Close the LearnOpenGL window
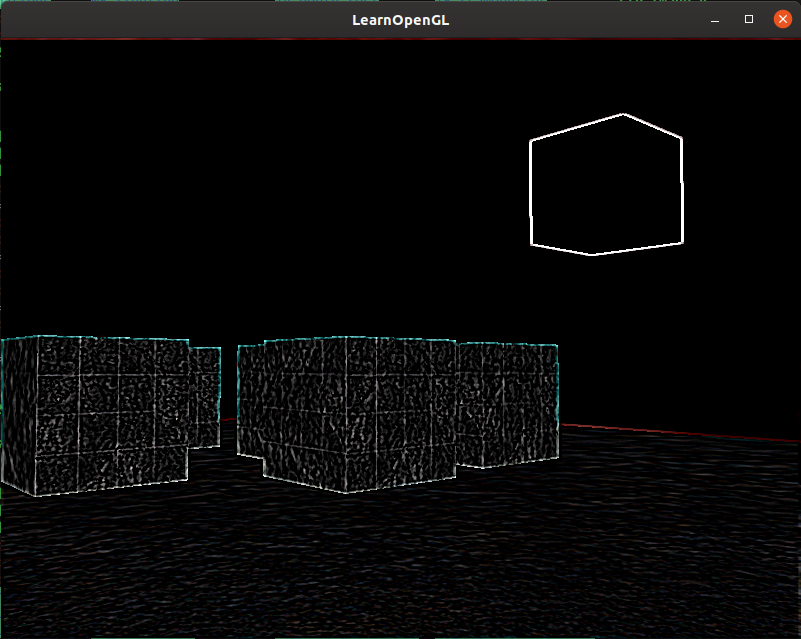Image resolution: width=801 pixels, height=639 pixels. tap(782, 20)
